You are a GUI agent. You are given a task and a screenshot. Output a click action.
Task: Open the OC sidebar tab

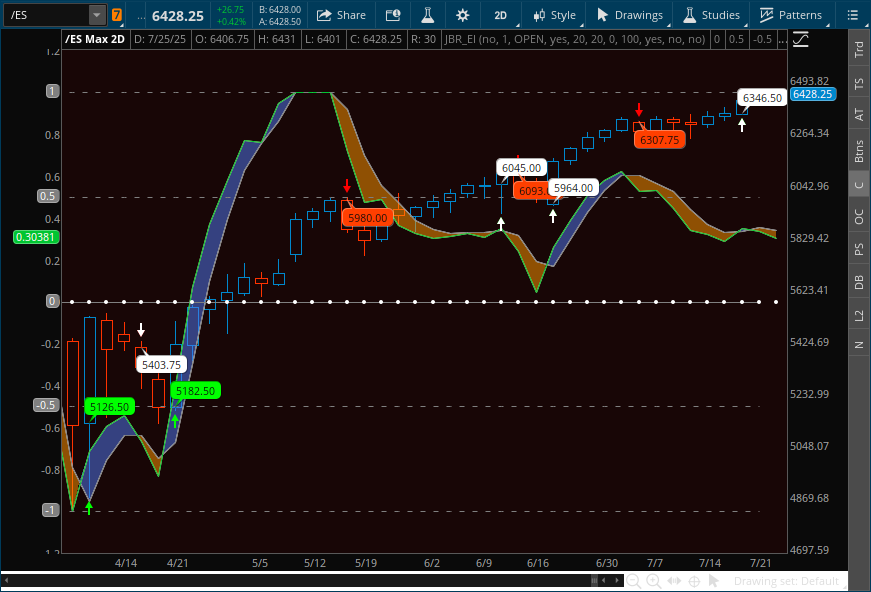(859, 217)
